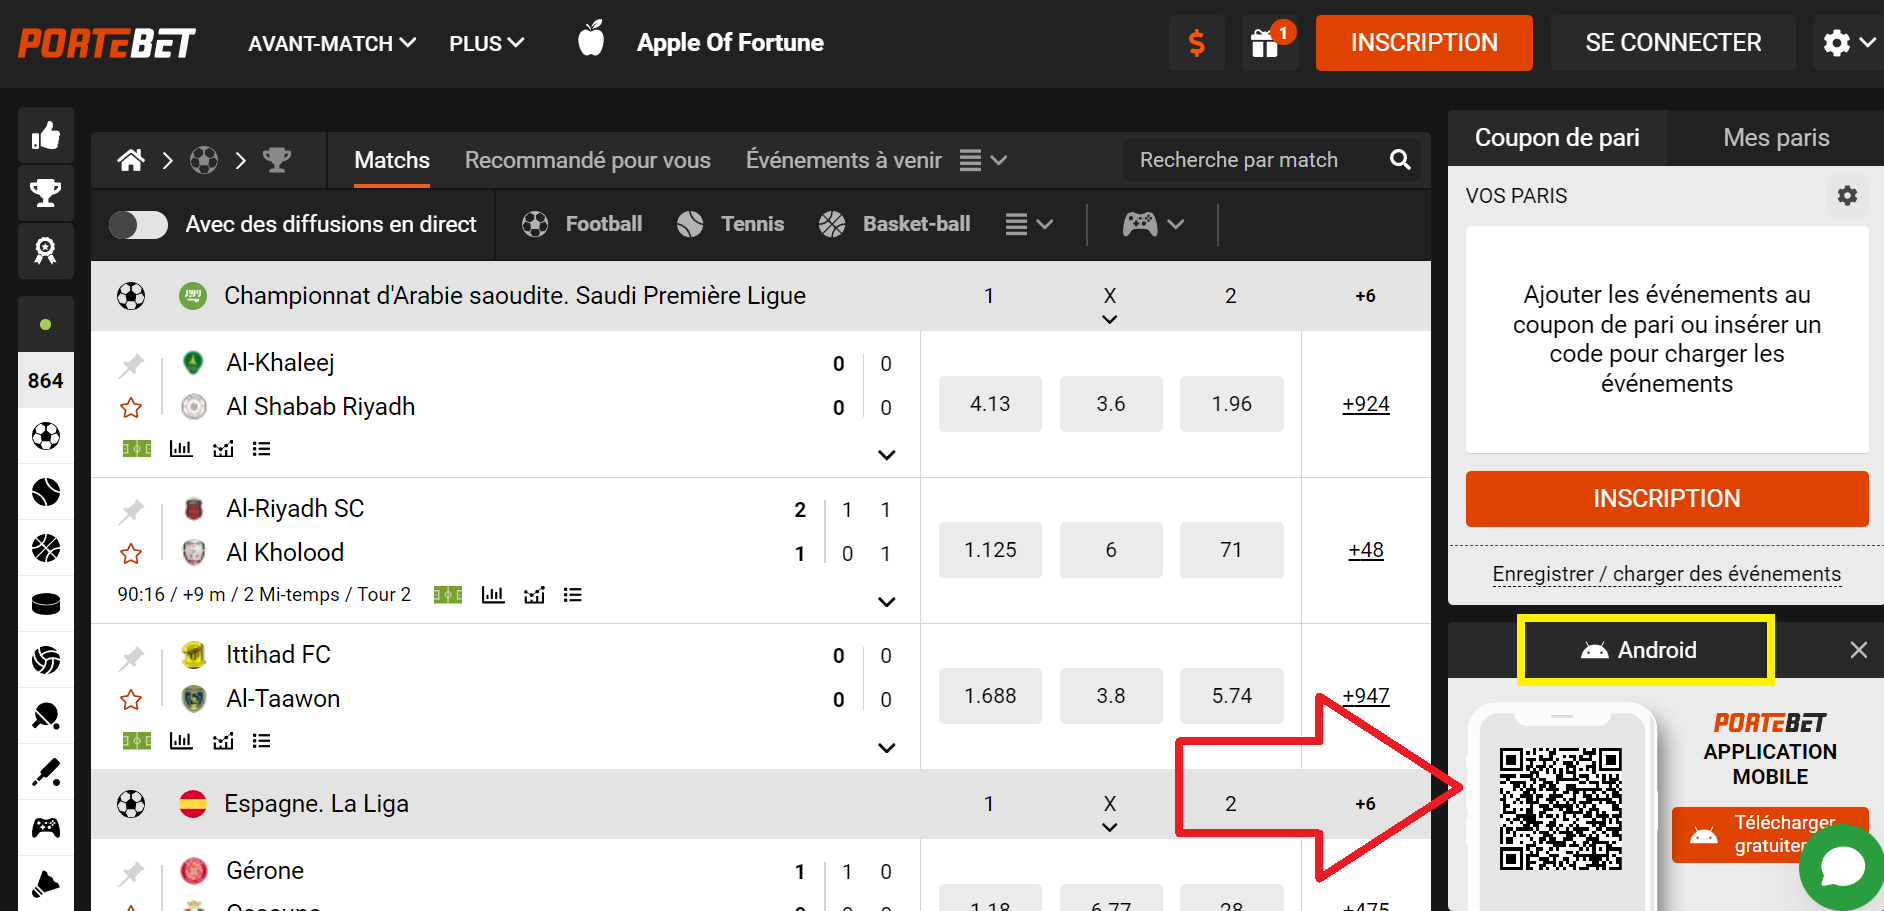Open Enregistrer / charger des événements link
The image size is (1884, 911).
pos(1667,574)
